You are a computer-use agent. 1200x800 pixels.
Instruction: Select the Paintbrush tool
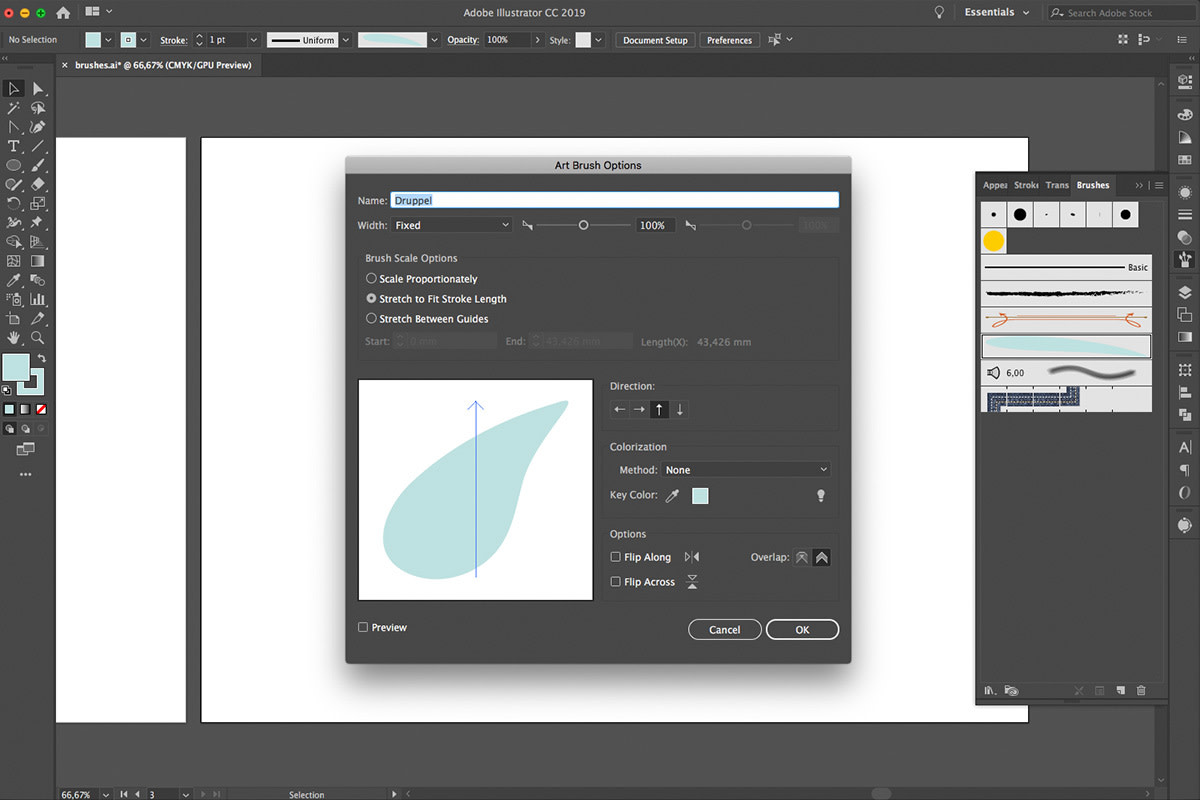pyautogui.click(x=38, y=165)
